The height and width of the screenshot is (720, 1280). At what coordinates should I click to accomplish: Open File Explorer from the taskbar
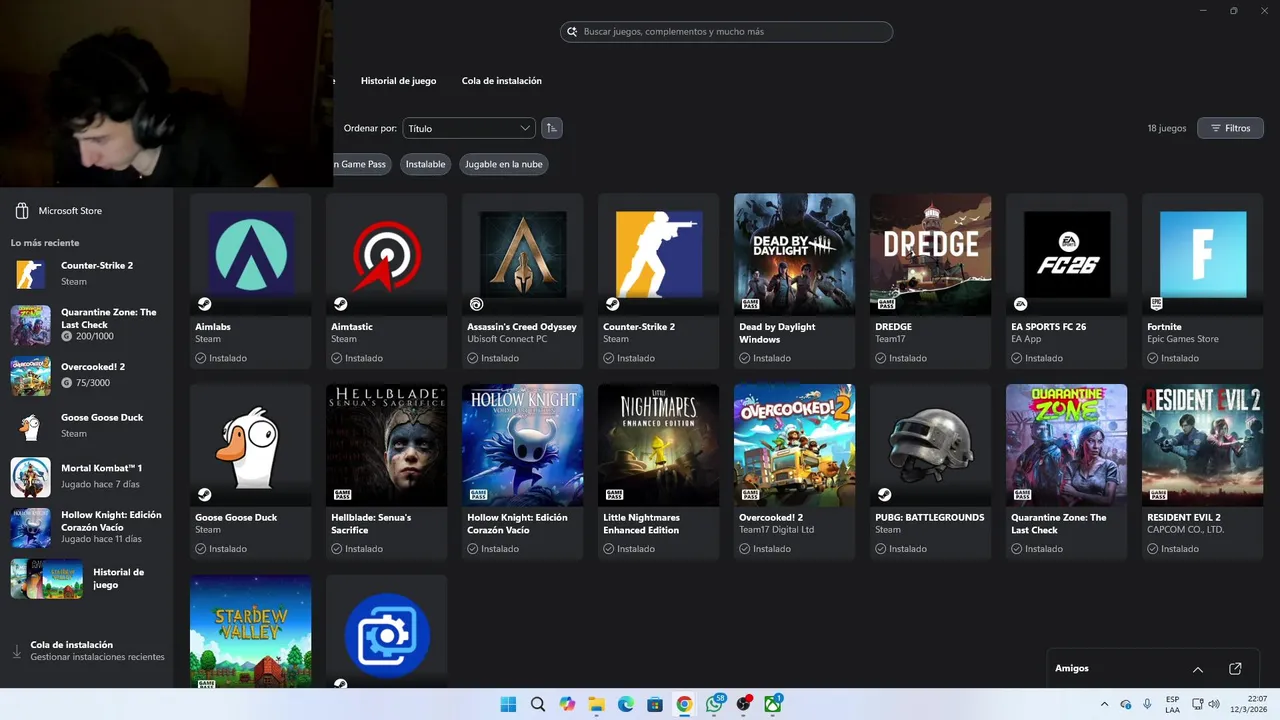click(596, 704)
